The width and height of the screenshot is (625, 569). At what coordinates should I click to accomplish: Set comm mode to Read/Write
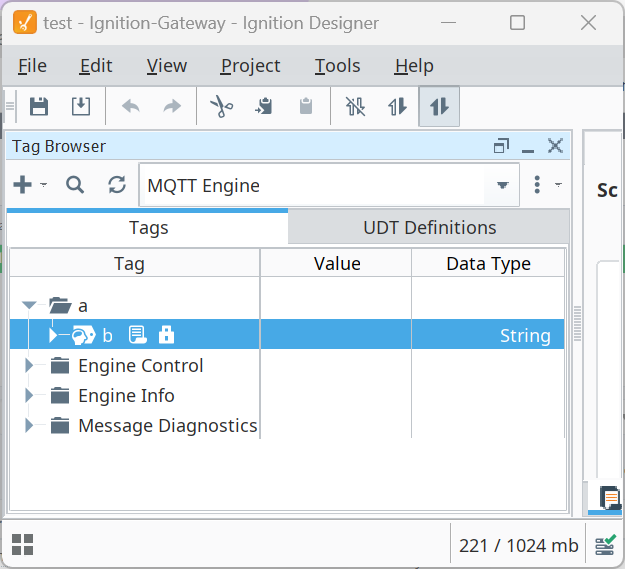pyautogui.click(x=439, y=106)
